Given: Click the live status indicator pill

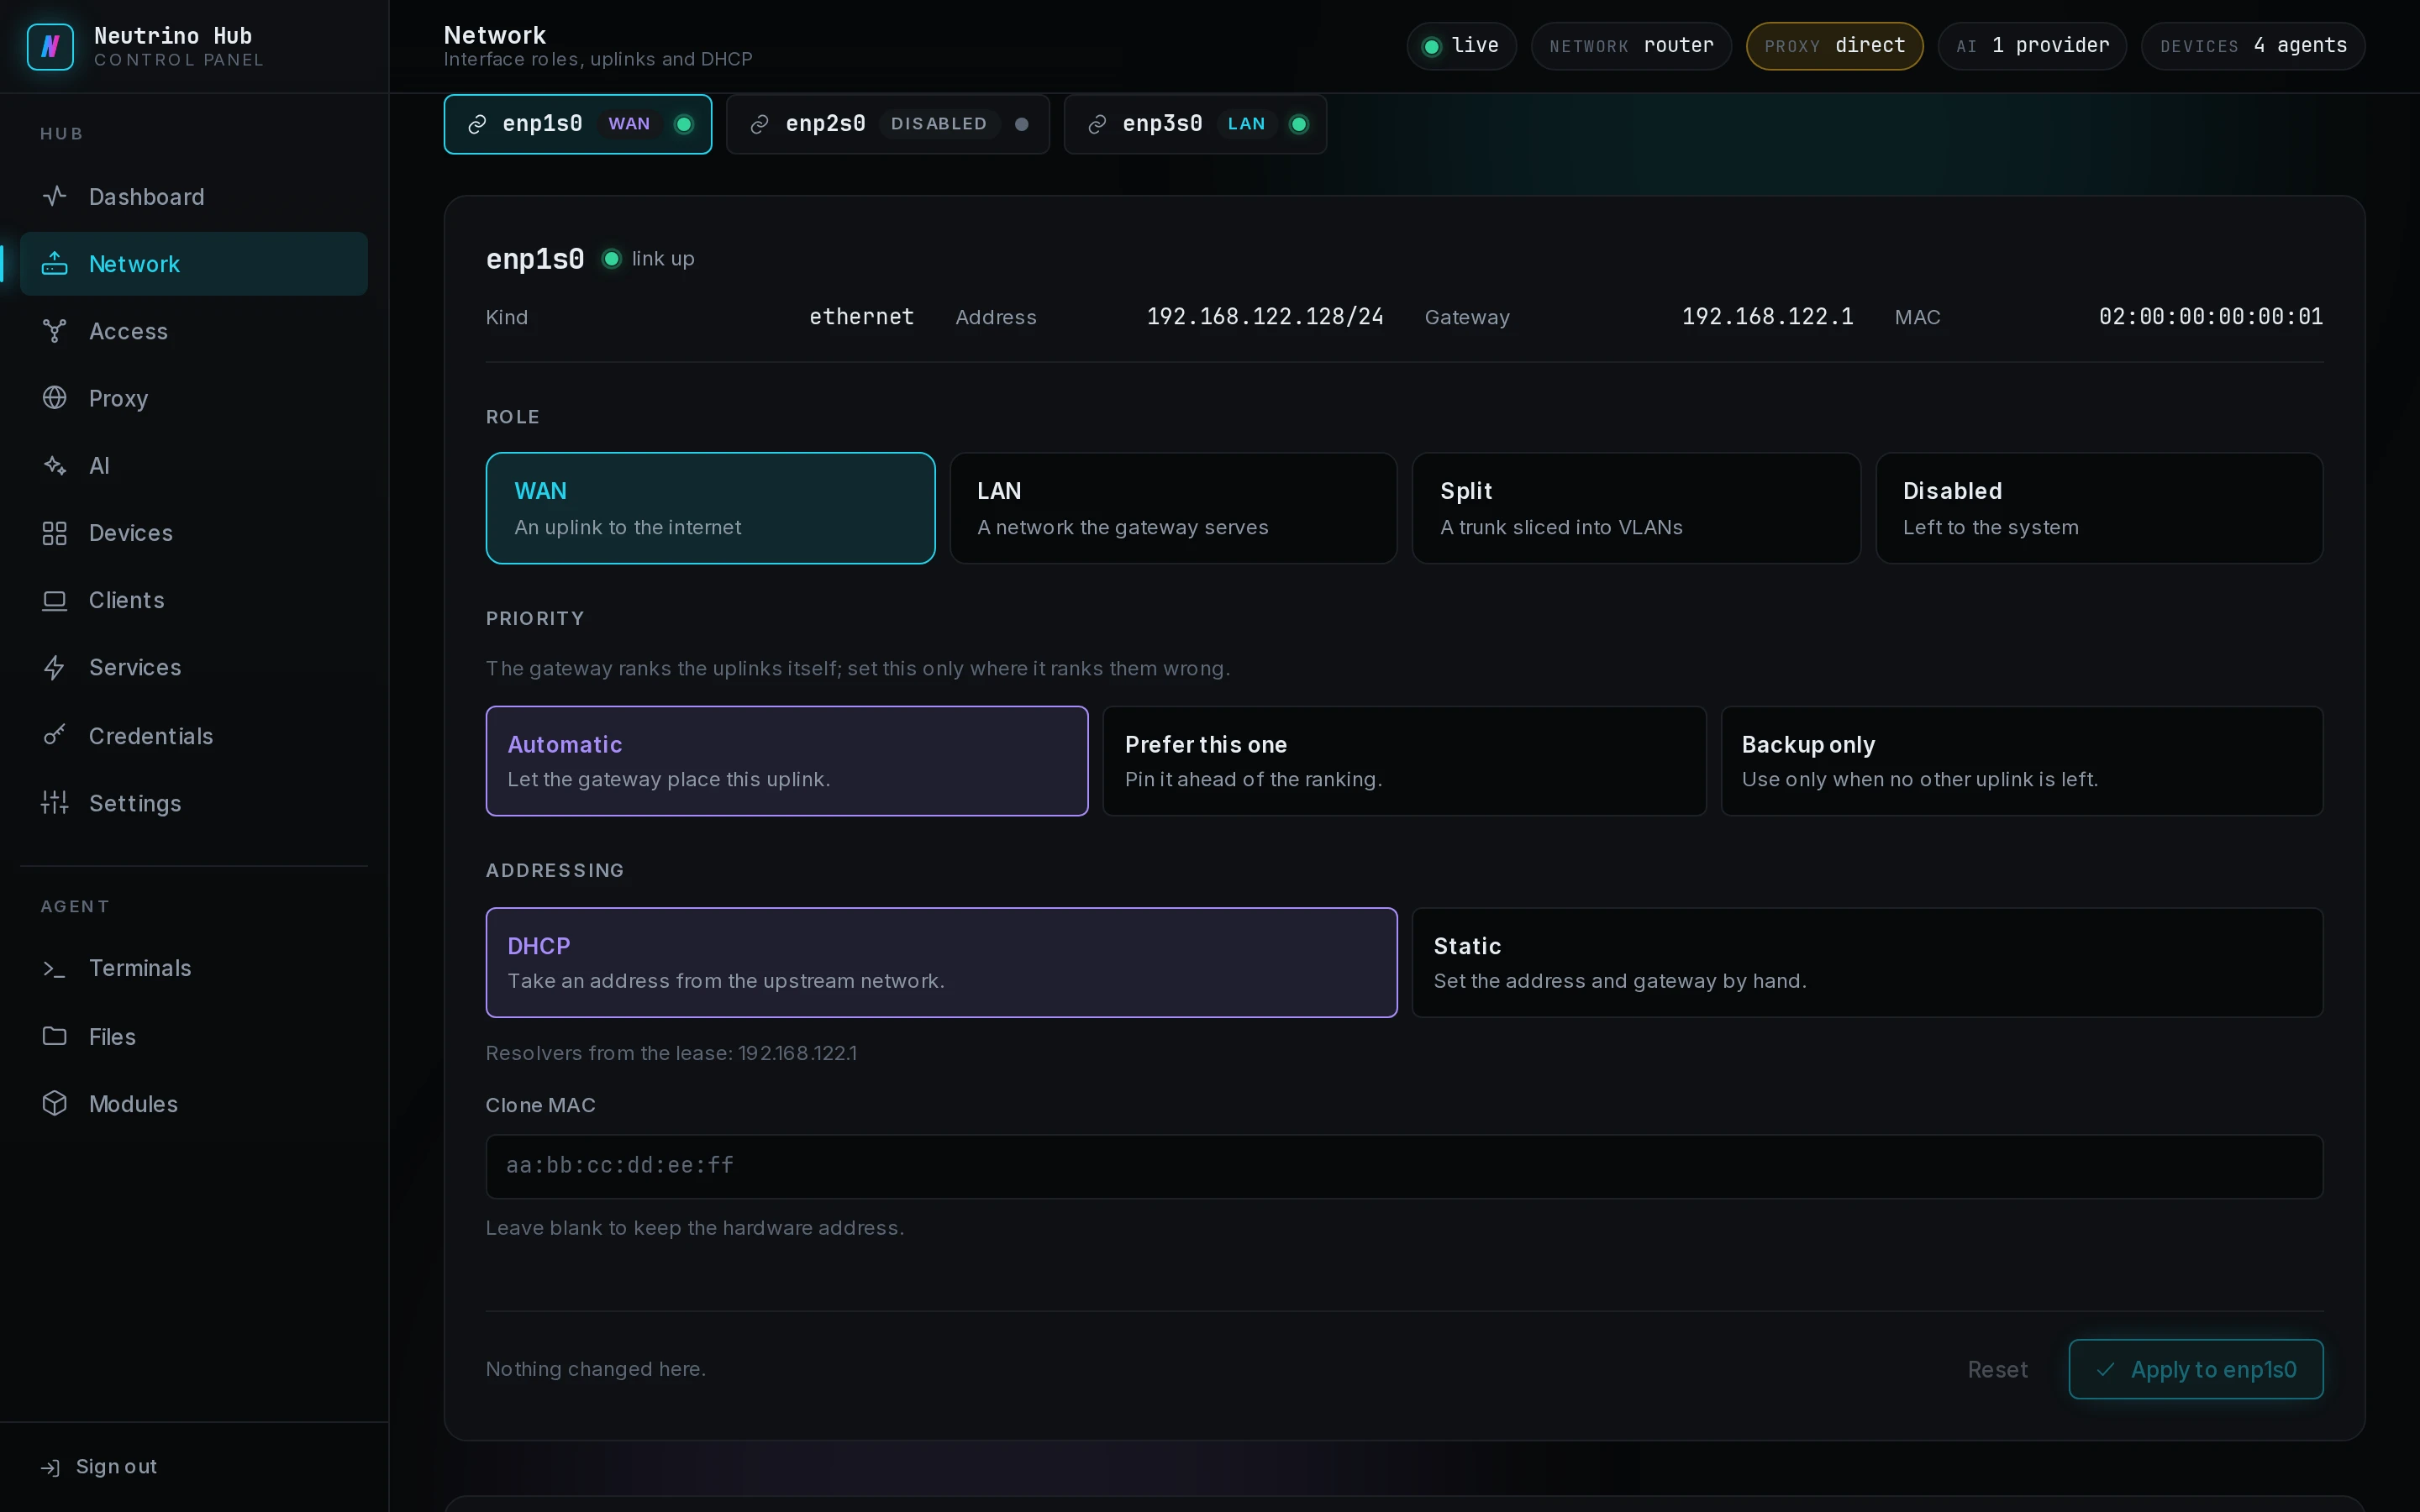Looking at the screenshot, I should [1461, 46].
